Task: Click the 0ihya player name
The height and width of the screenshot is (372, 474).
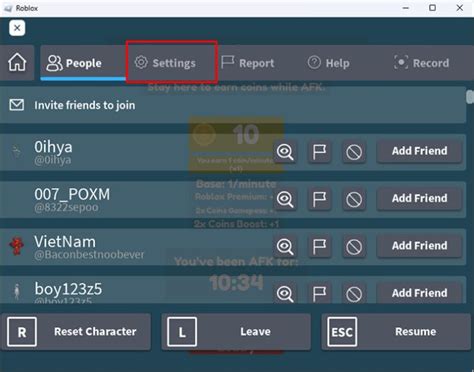Action: [53, 147]
